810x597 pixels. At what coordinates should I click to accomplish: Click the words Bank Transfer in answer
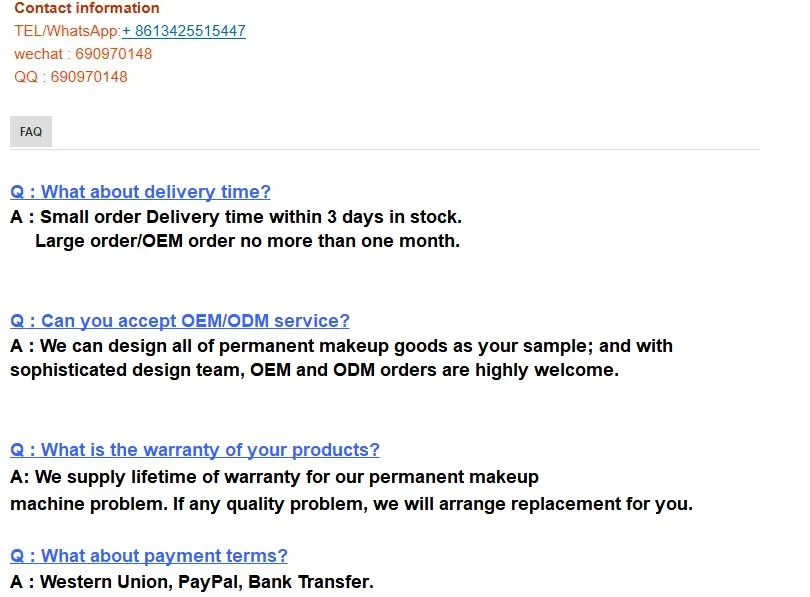tap(310, 582)
